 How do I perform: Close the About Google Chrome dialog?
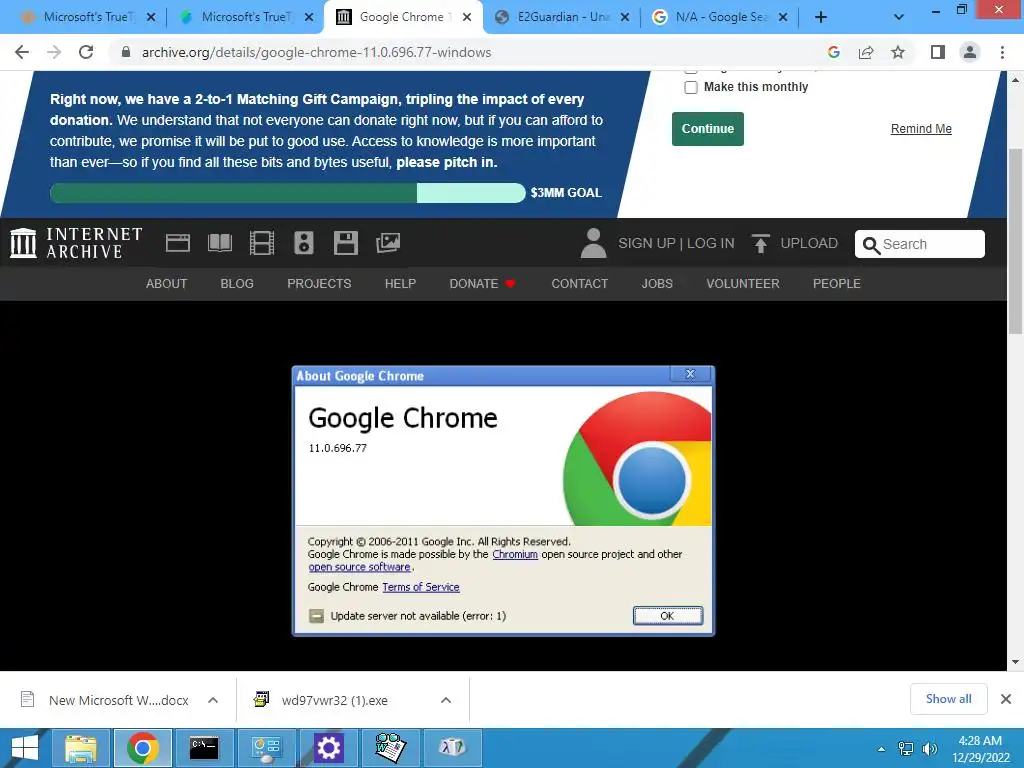pos(690,374)
